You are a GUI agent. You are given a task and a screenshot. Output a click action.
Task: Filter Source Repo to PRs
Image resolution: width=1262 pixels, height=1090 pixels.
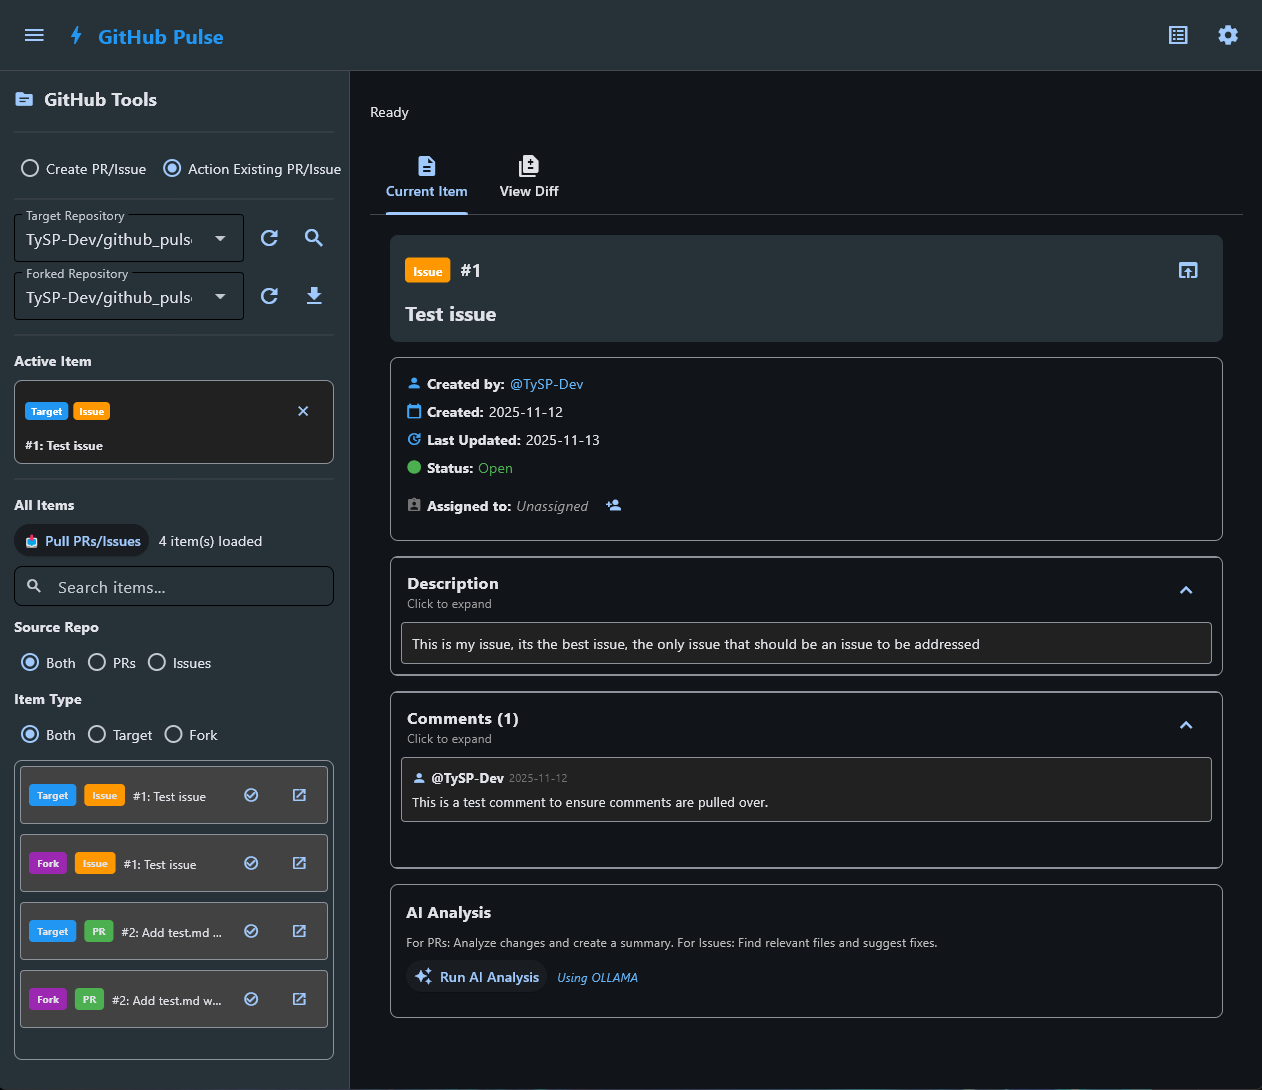(x=112, y=663)
